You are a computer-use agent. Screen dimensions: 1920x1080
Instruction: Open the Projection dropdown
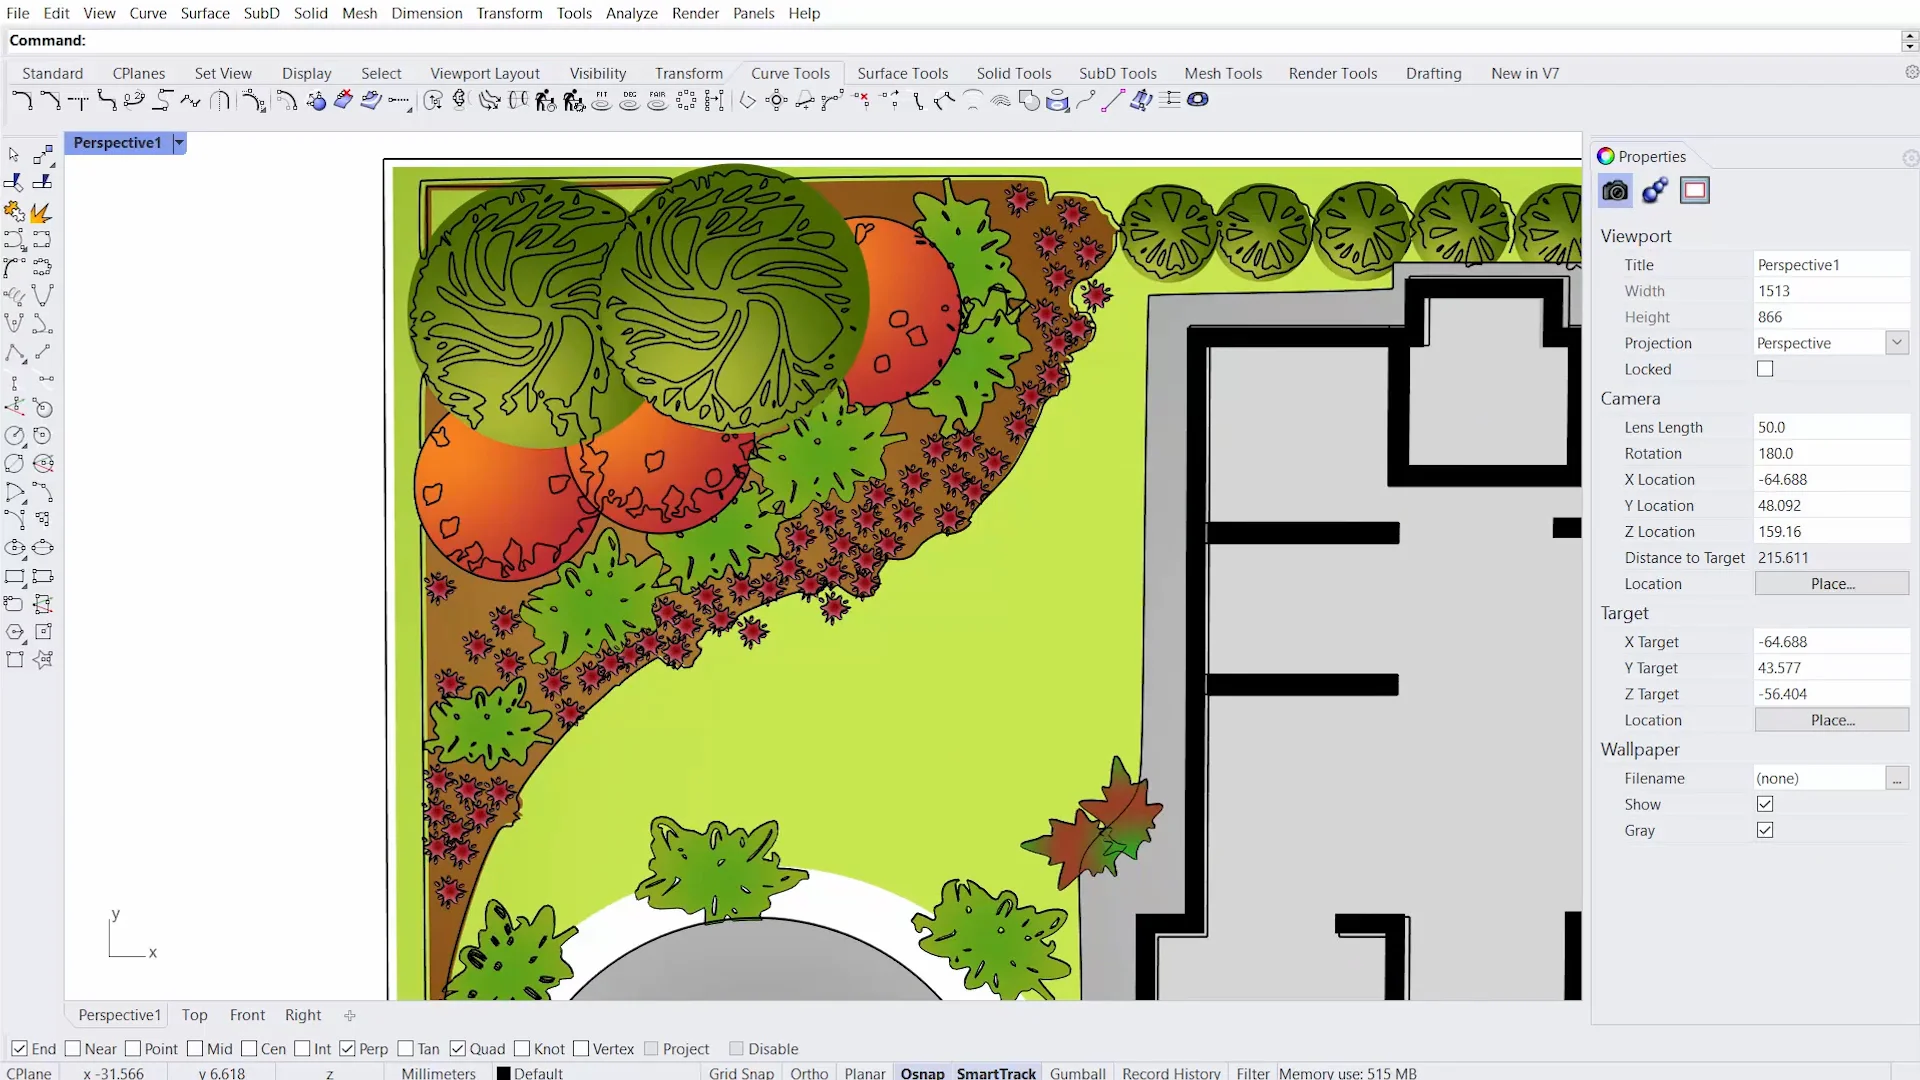coord(1896,343)
